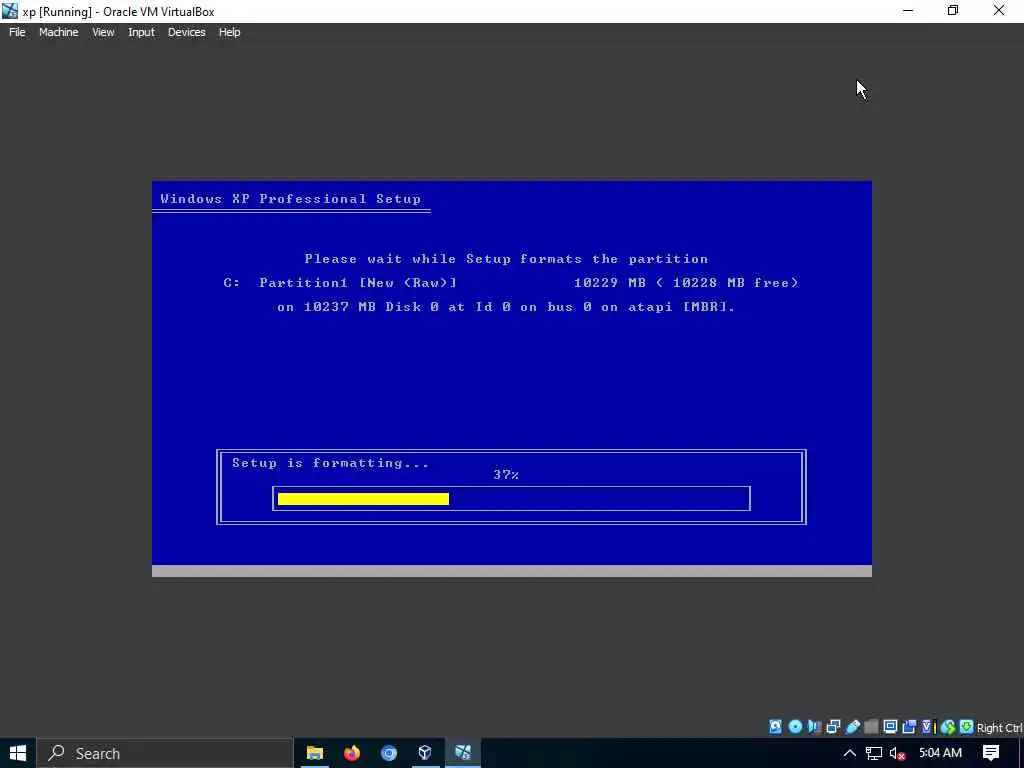Click 'Please wait while Setup formats' message

[506, 259]
